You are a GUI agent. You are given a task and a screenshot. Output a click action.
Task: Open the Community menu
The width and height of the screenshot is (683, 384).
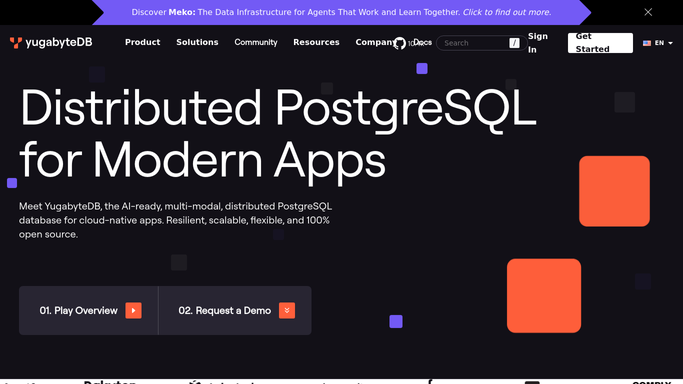click(256, 42)
